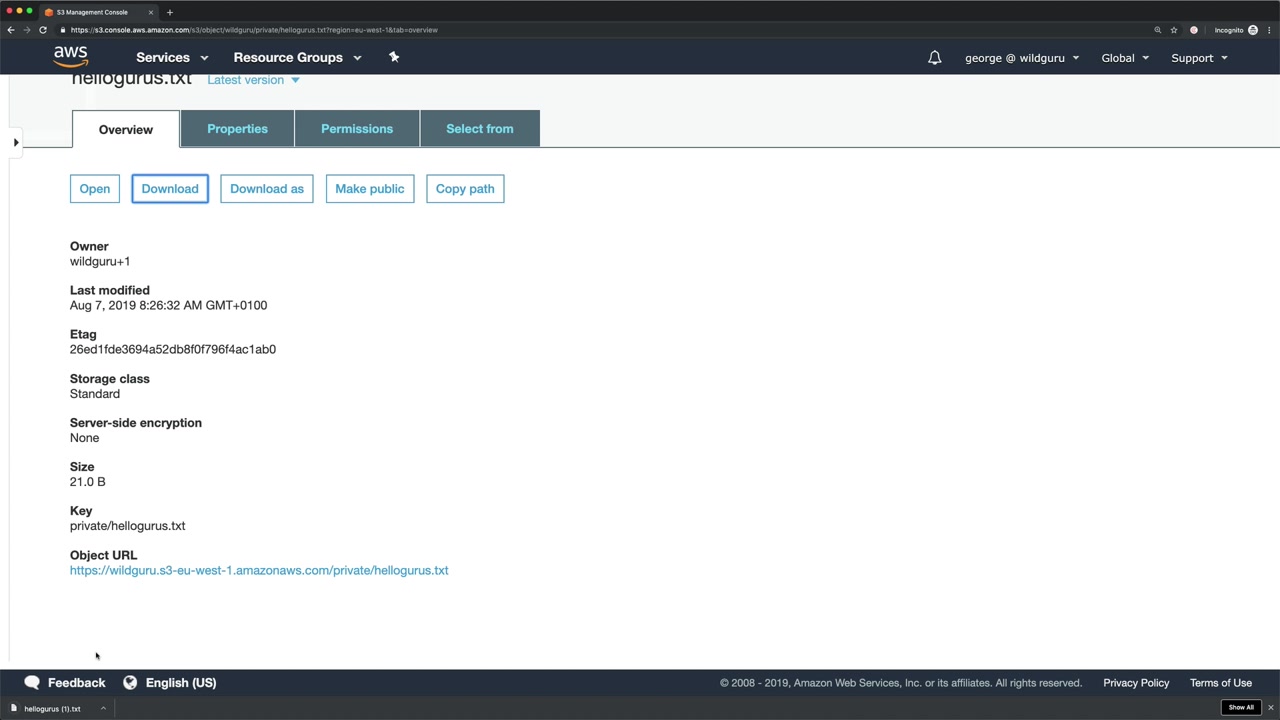Expand options for downloaded hellogurus (1).txt

(103, 708)
